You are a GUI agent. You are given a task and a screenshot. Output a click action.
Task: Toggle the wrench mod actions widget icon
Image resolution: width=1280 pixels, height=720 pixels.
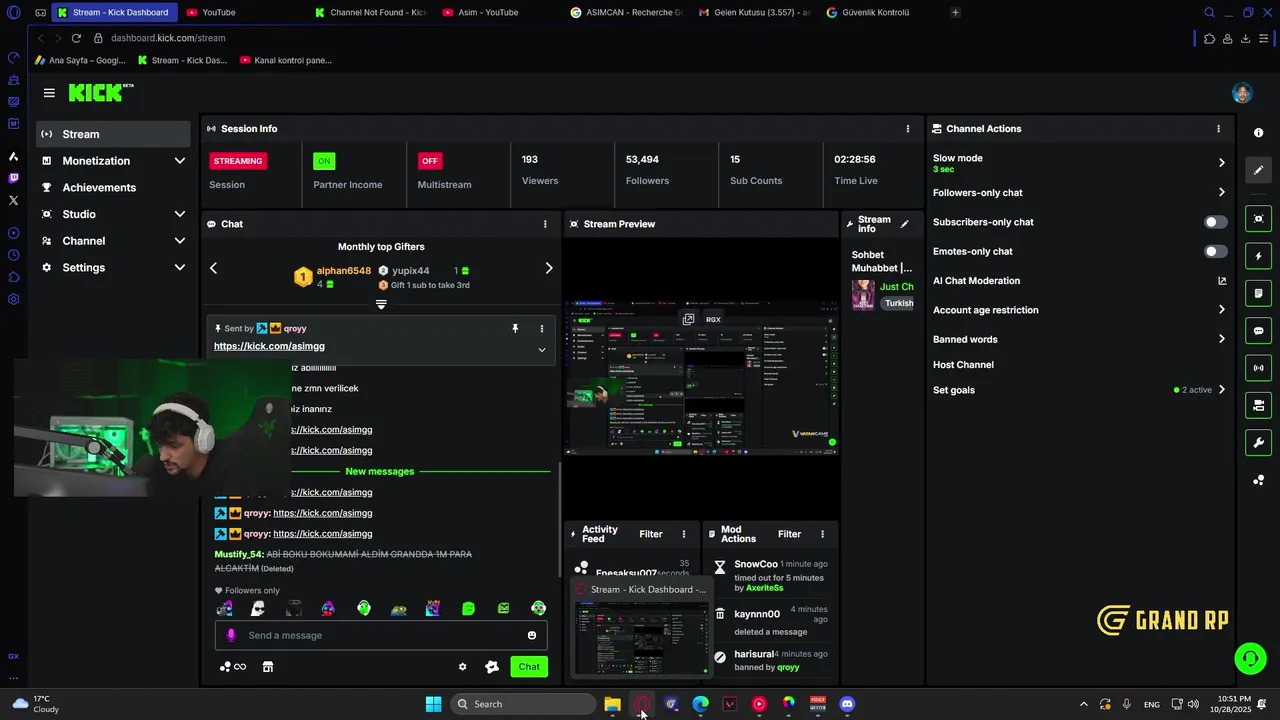pos(1258,443)
